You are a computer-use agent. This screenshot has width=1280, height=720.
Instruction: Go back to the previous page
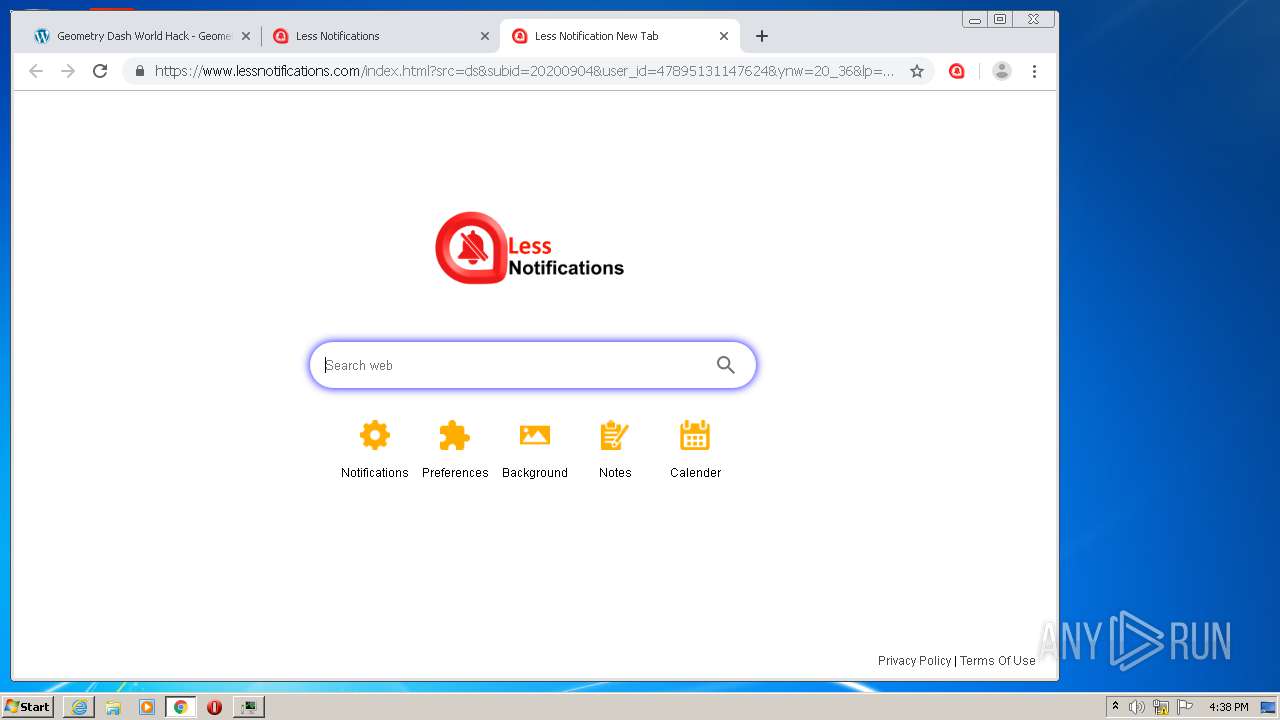pyautogui.click(x=36, y=71)
